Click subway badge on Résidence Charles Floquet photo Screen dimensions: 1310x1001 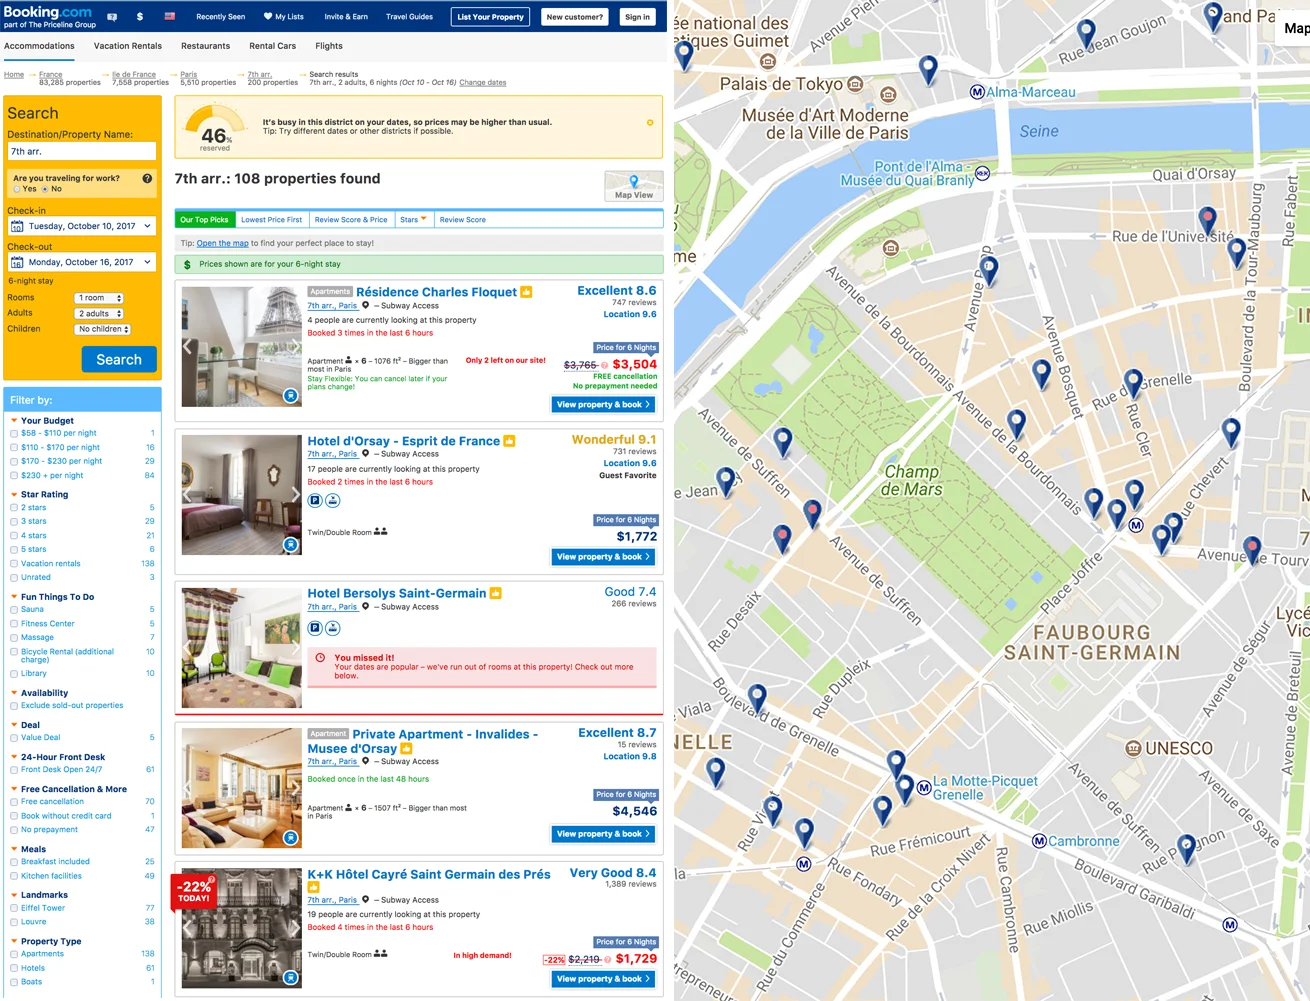(x=290, y=396)
